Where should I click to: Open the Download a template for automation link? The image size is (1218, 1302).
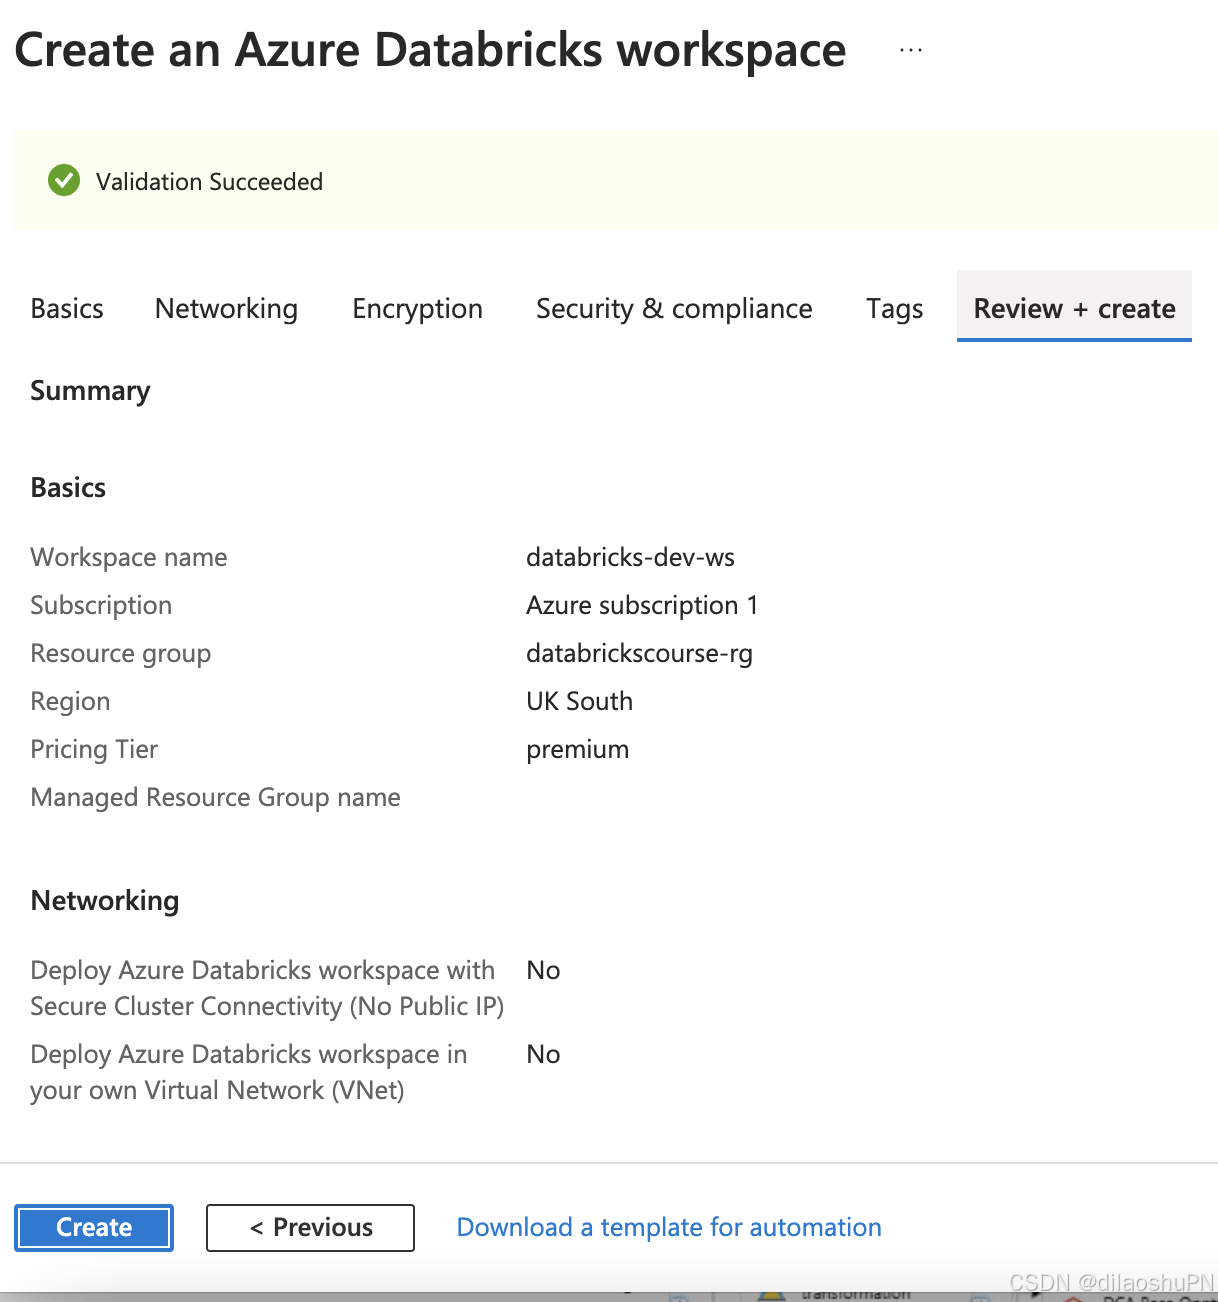[x=668, y=1227]
